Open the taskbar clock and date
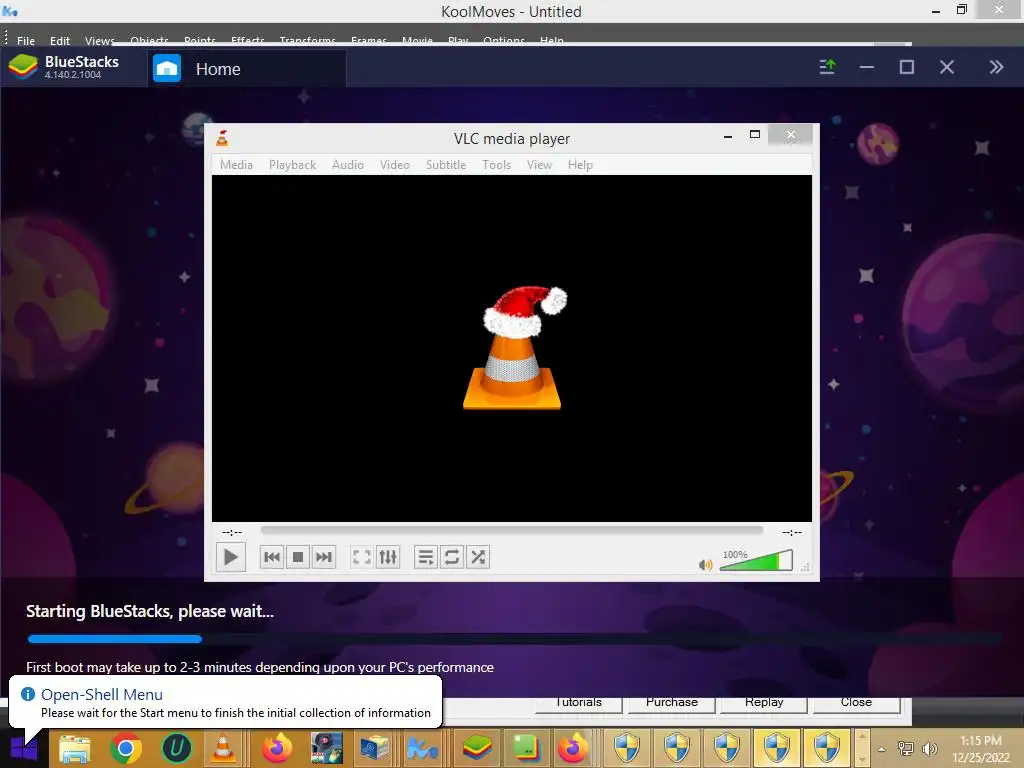Image resolution: width=1024 pixels, height=768 pixels. pyautogui.click(x=981, y=749)
